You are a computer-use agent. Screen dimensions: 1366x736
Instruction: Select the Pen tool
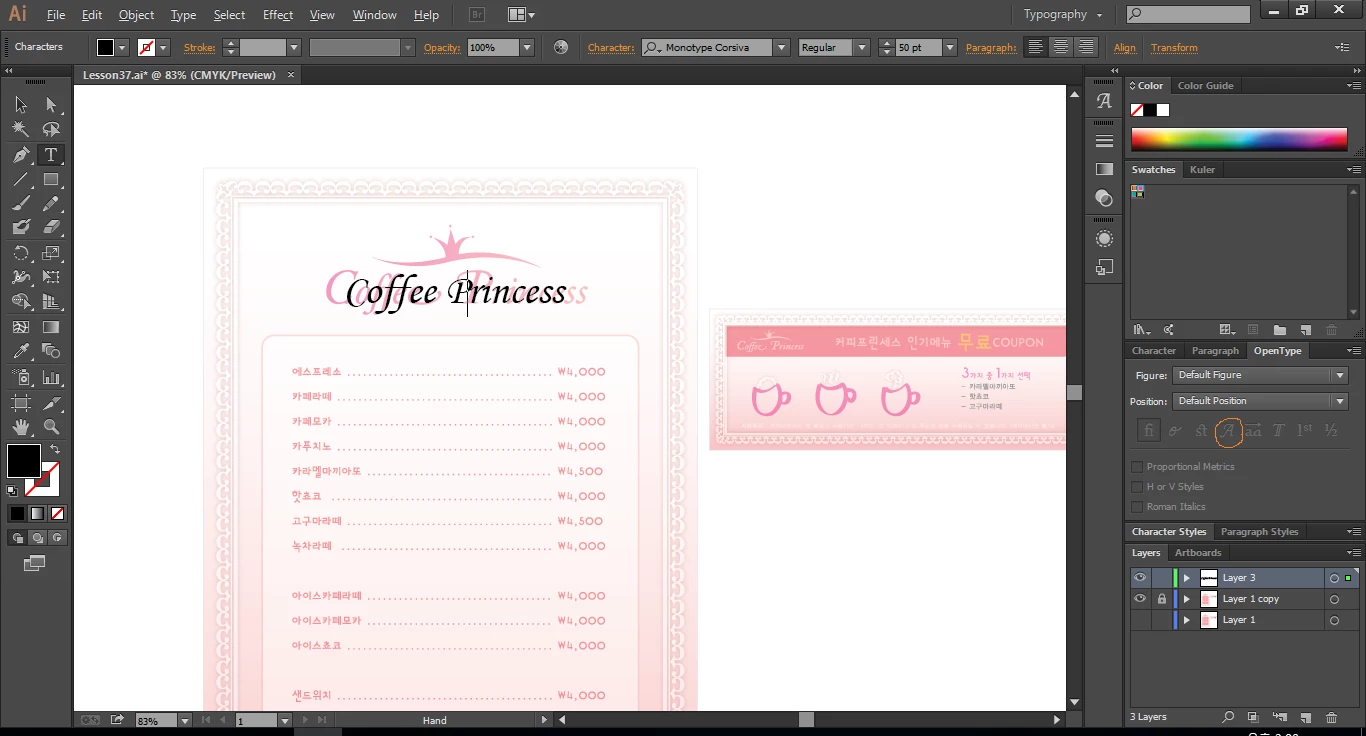click(21, 155)
